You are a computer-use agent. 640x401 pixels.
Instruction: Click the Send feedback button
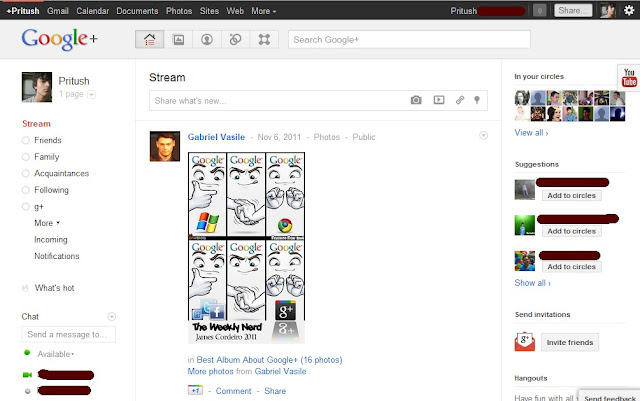click(609, 397)
